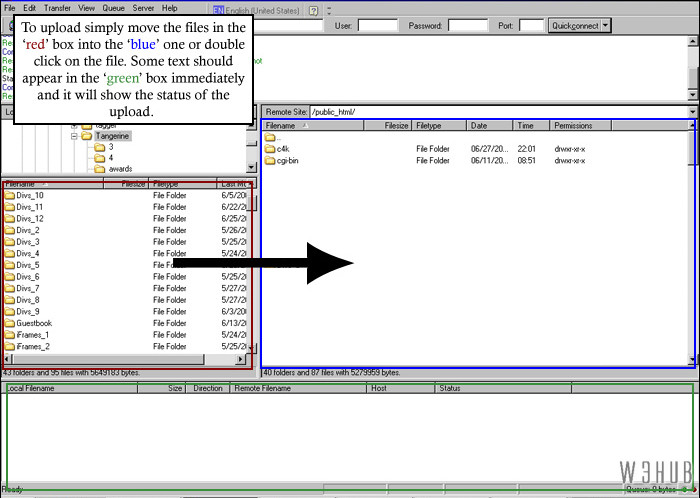Sort remote files by Permissions column
This screenshot has width=700, height=498.
[580, 126]
